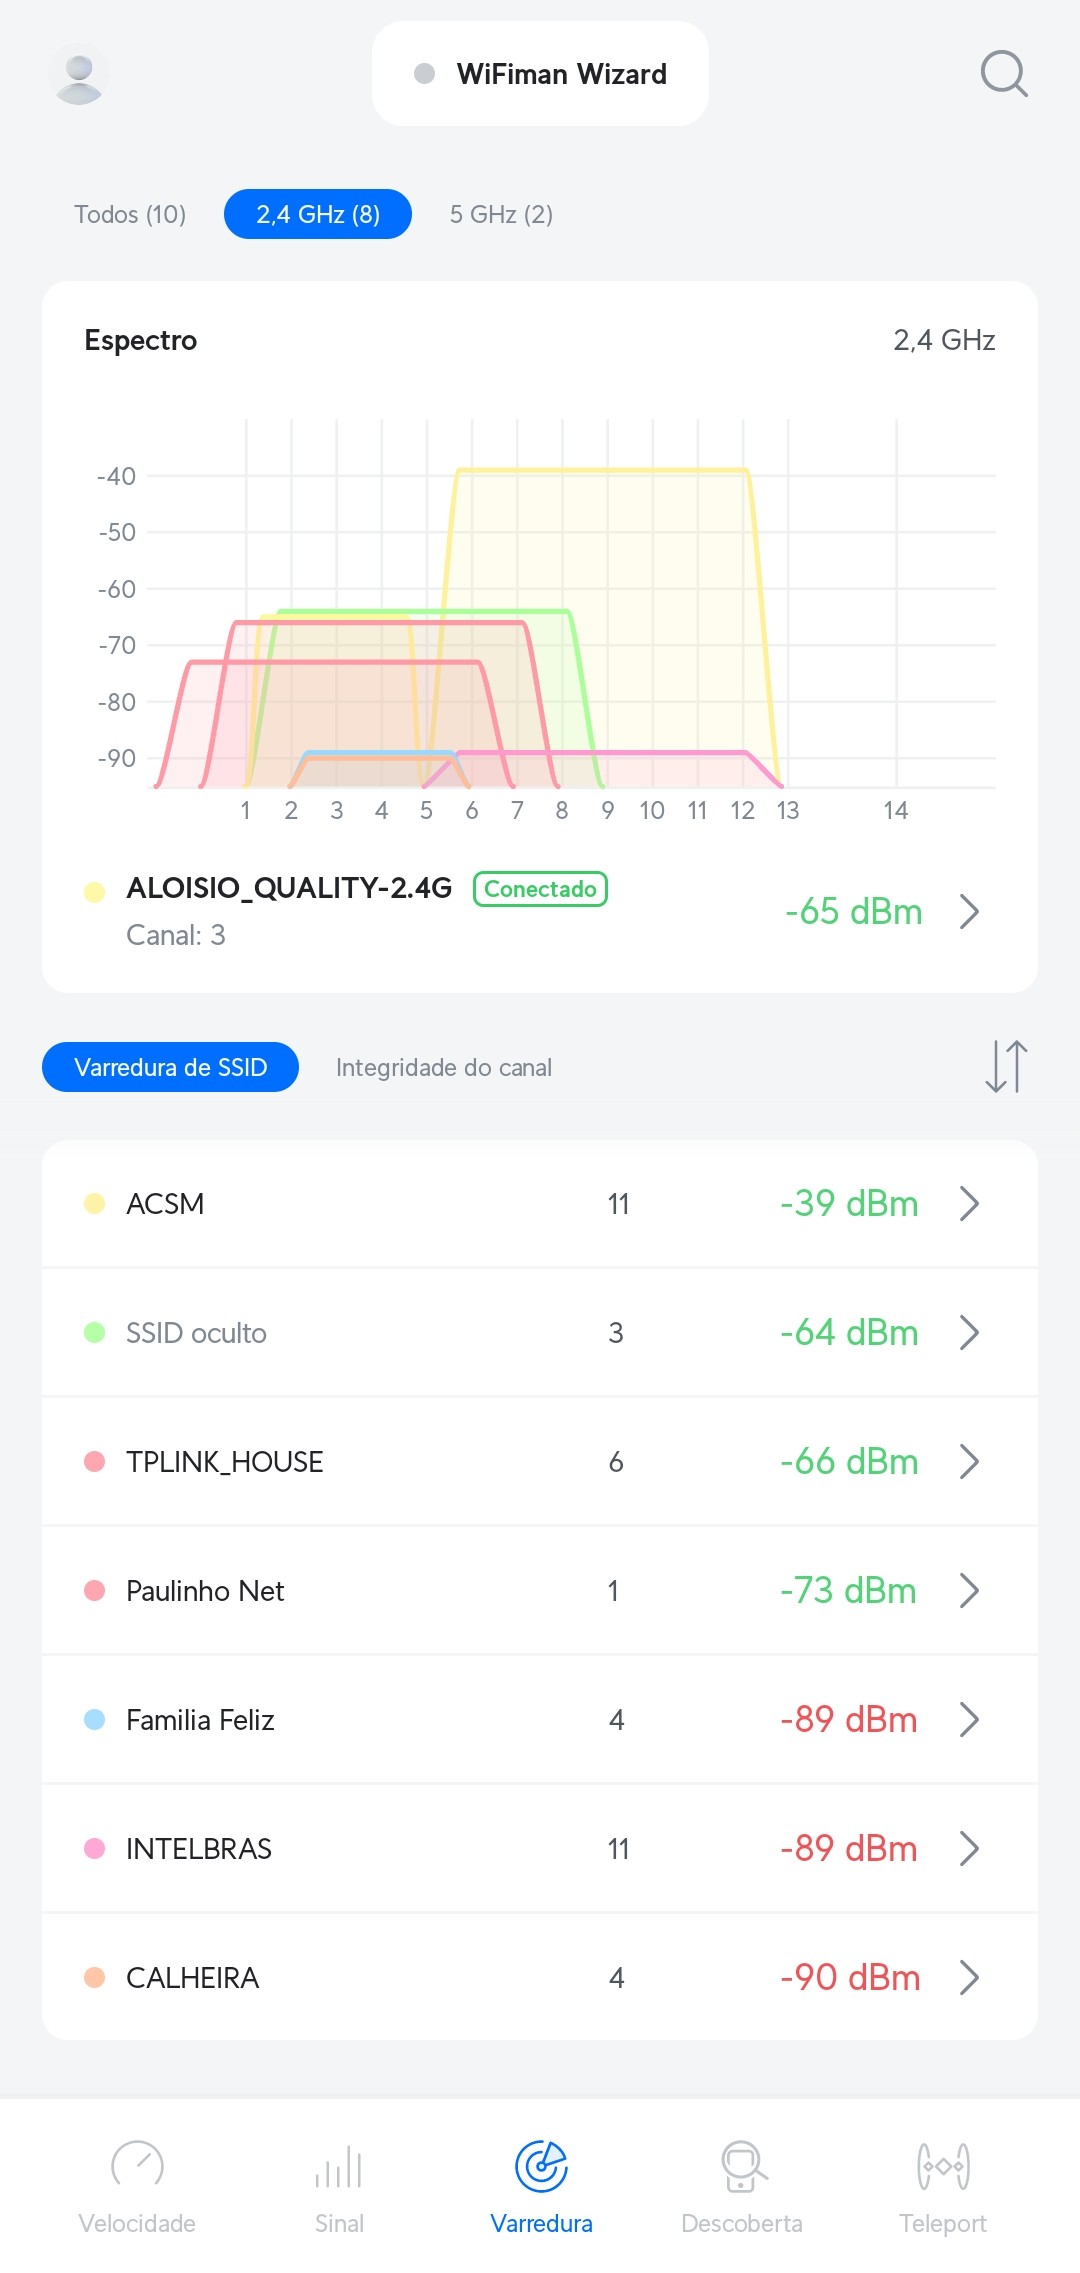This screenshot has width=1080, height=2273.
Task: Tap the WiFiman Wizard button
Action: point(540,74)
